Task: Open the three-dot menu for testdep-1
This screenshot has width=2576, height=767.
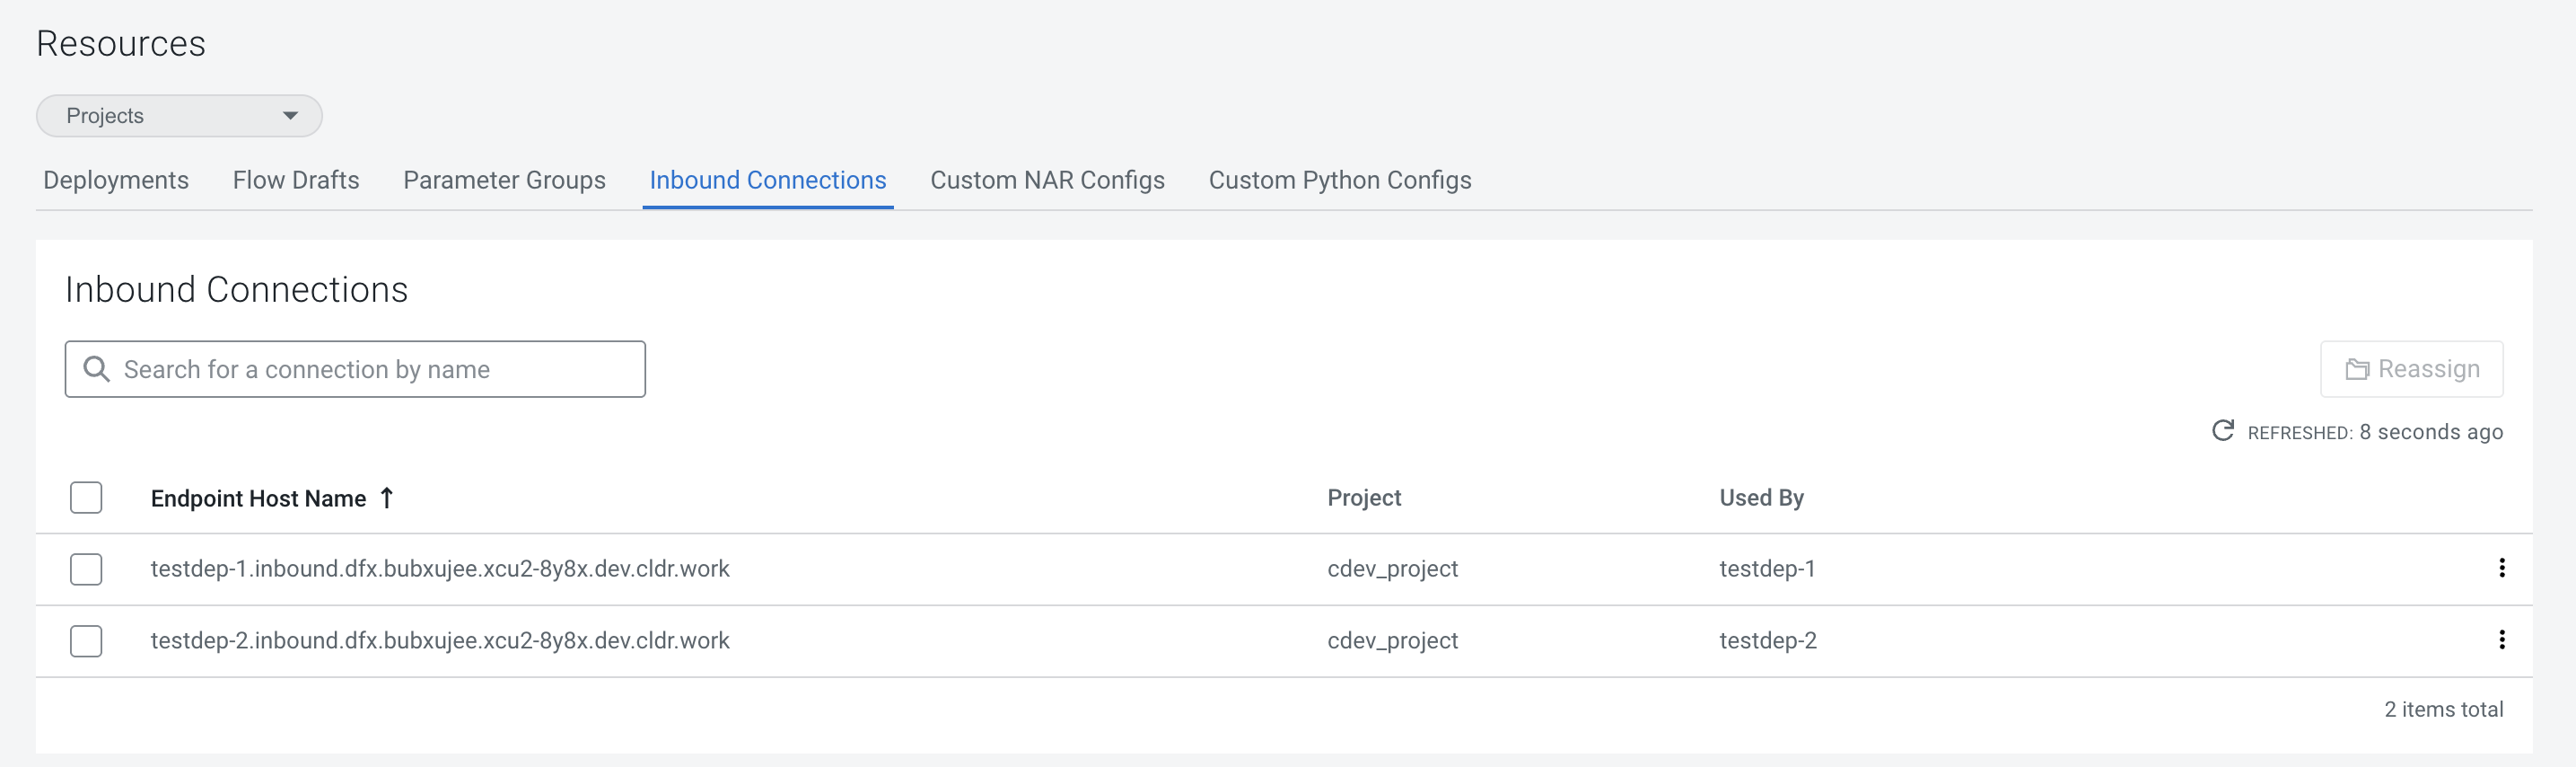Action: (2501, 568)
